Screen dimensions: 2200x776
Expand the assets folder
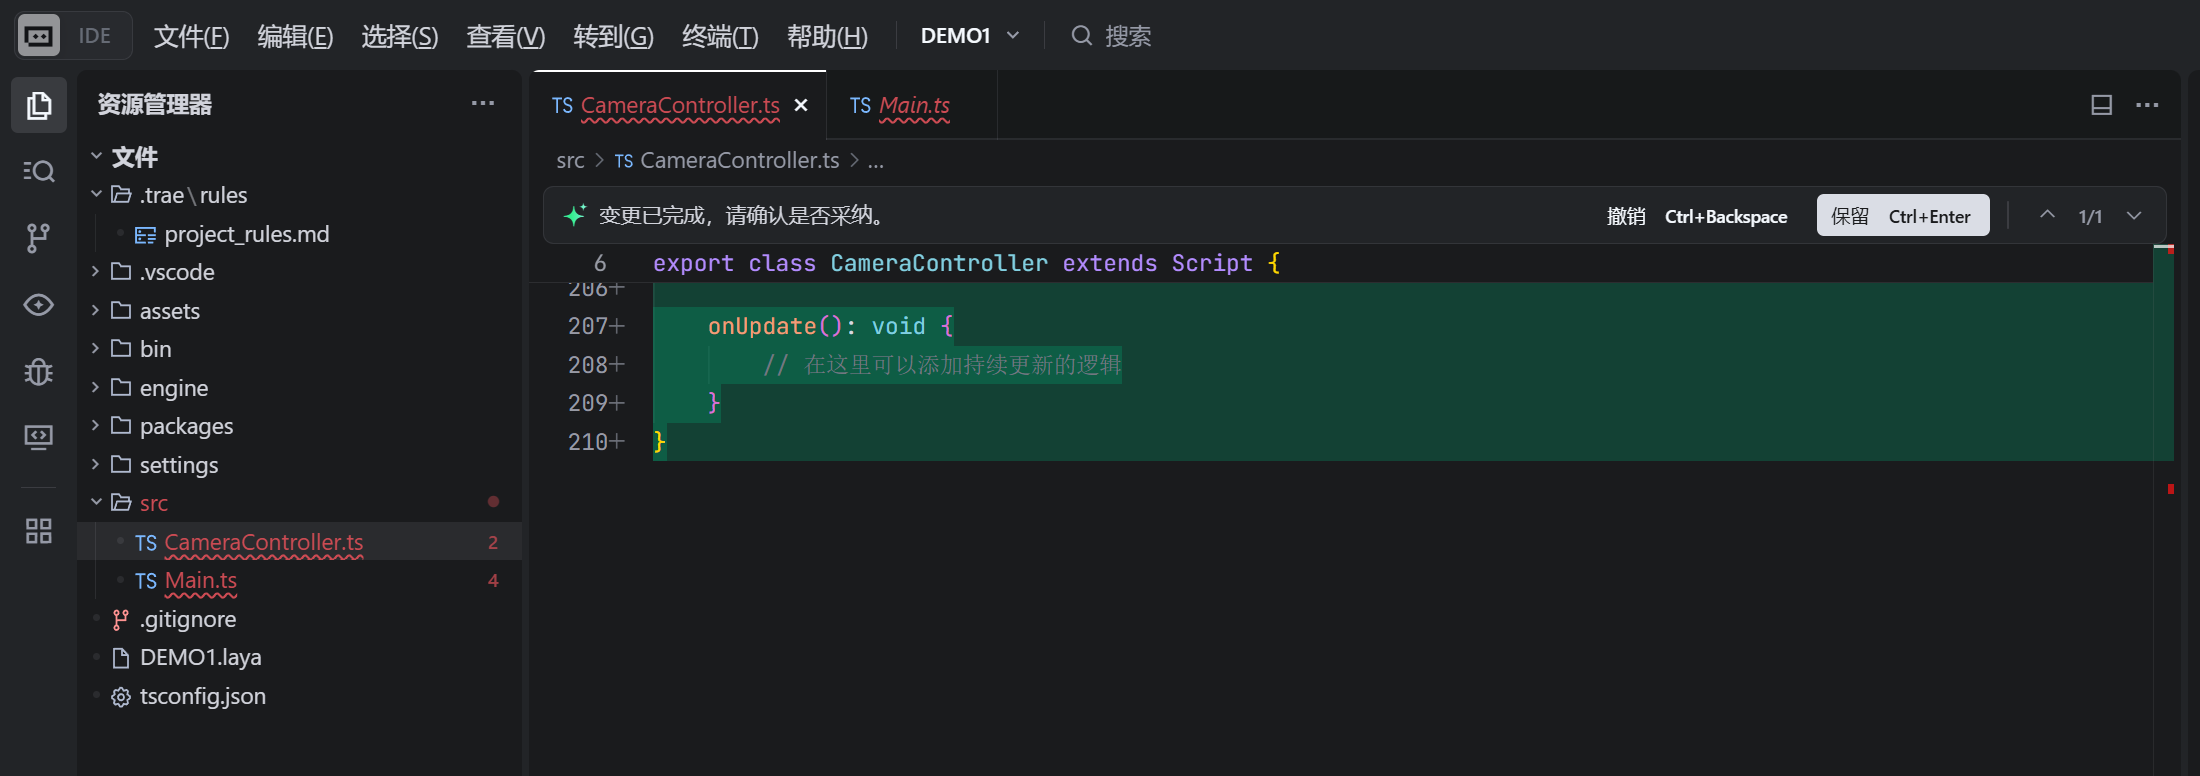169,311
